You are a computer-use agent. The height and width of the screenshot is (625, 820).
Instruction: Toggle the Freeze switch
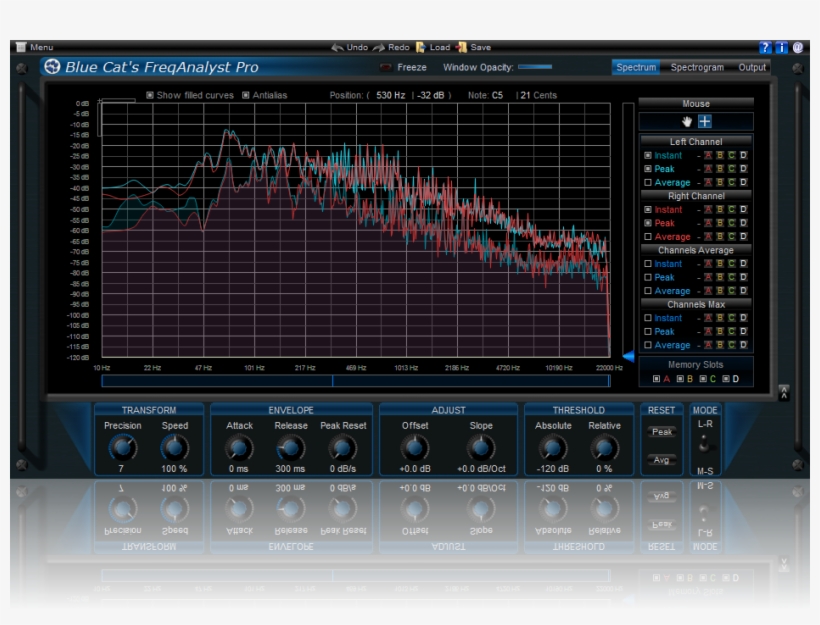tap(386, 67)
